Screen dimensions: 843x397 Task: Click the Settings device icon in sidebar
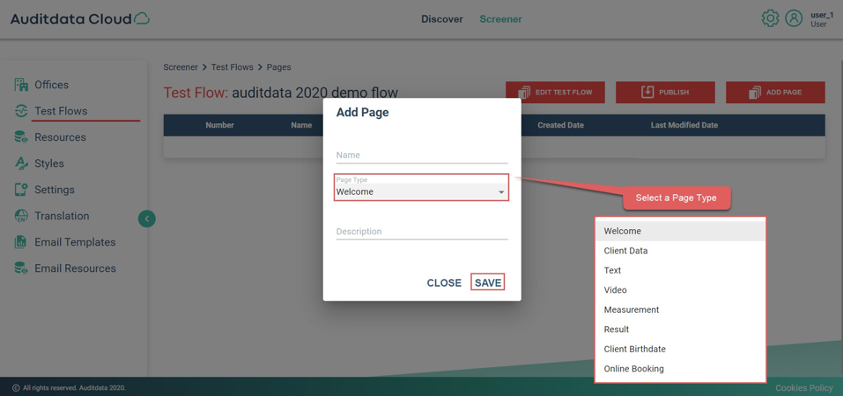pyautogui.click(x=21, y=189)
